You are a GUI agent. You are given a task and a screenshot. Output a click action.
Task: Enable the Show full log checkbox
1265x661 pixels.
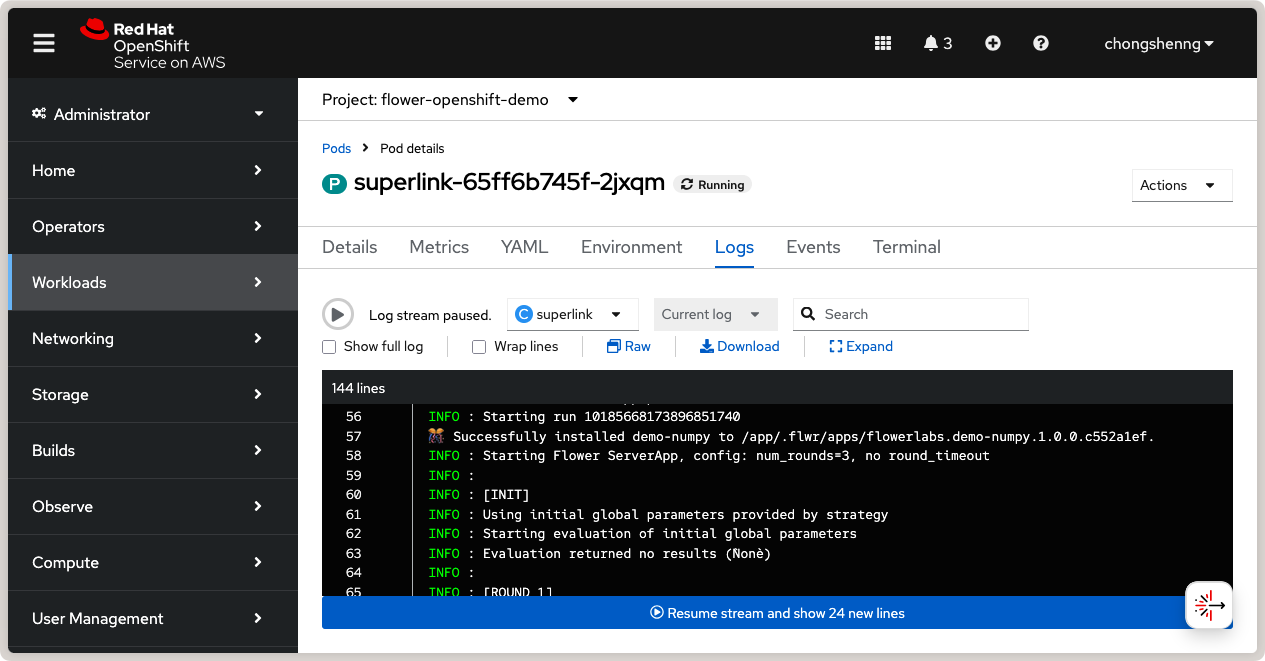329,347
